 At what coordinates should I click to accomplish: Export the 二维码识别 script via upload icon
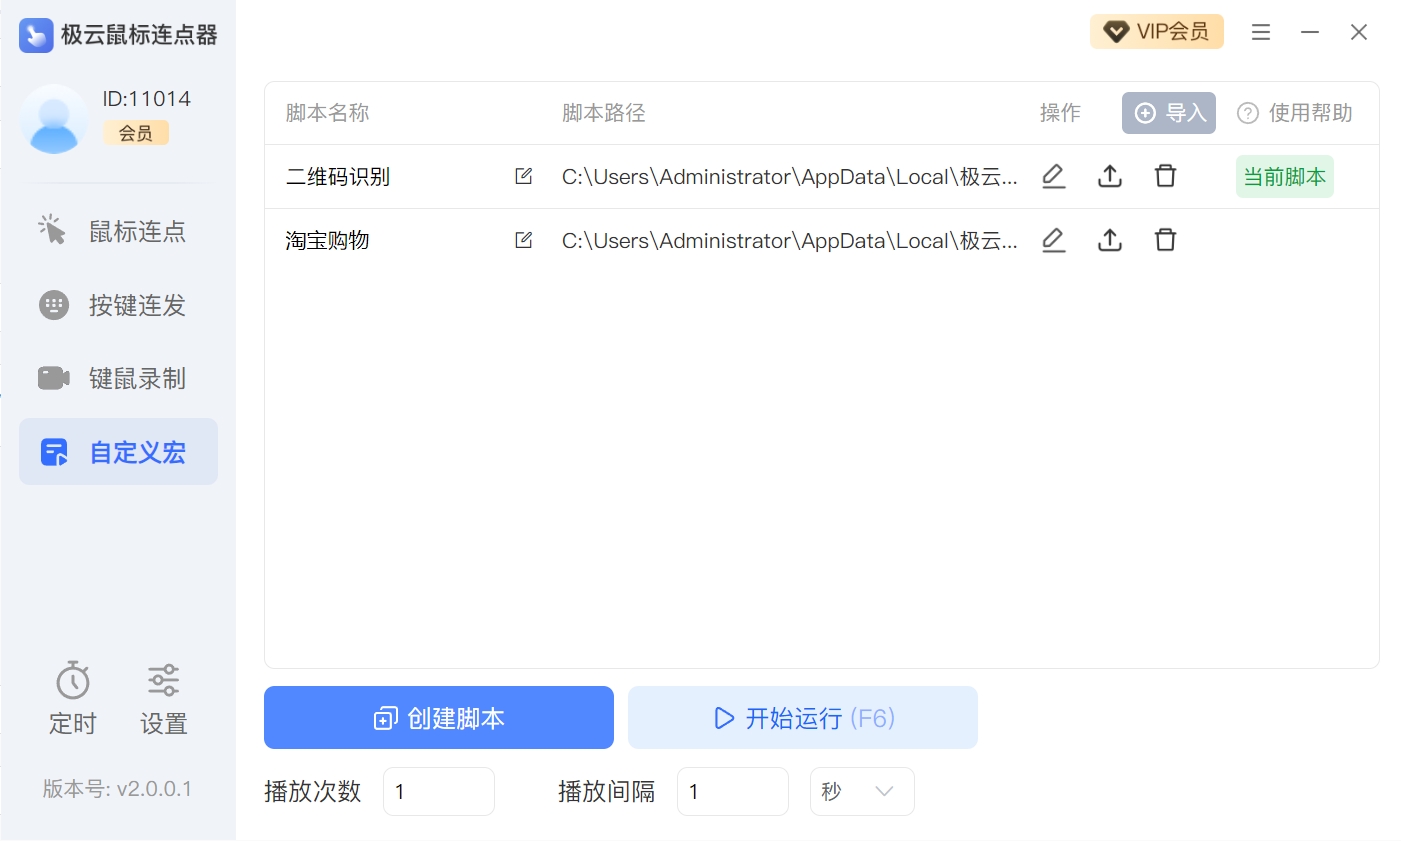pyautogui.click(x=1109, y=176)
